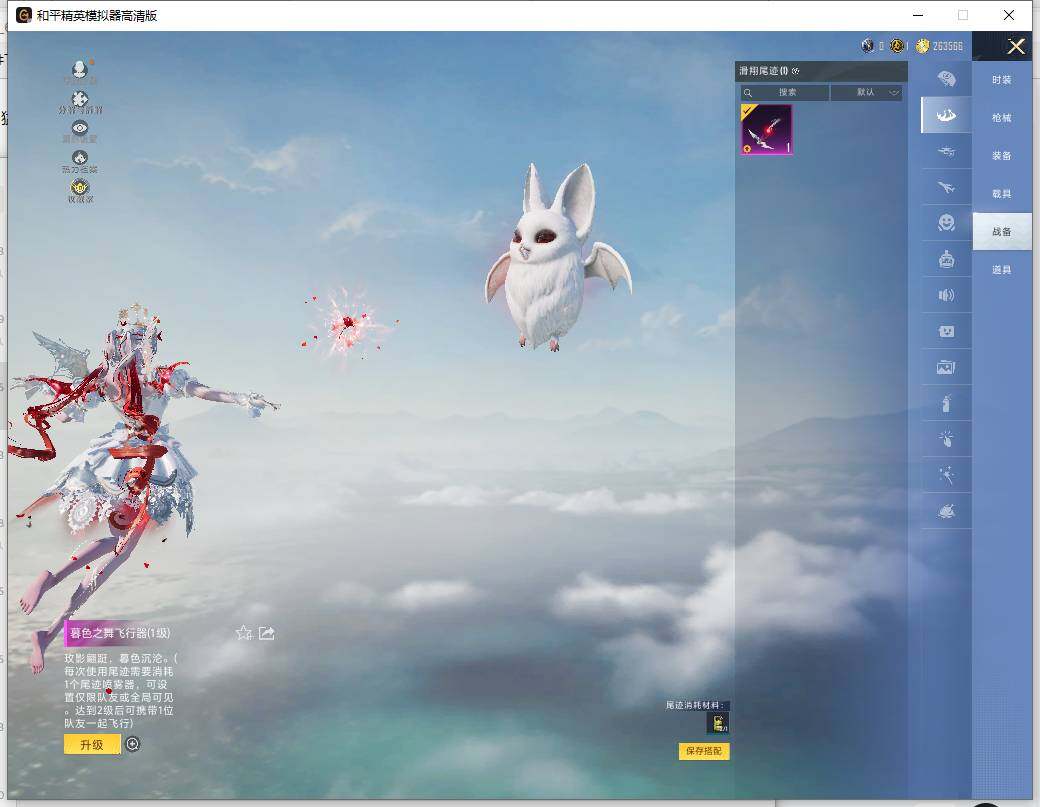Open the 枪械 firearms tab
Image resolution: width=1040 pixels, height=807 pixels.
click(1002, 117)
